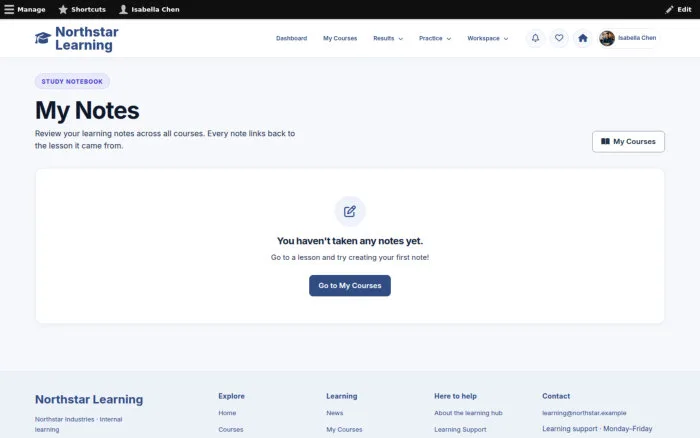Click the Edit pencil in admin toolbar
Screen dimensions: 700x438
coord(678,9)
